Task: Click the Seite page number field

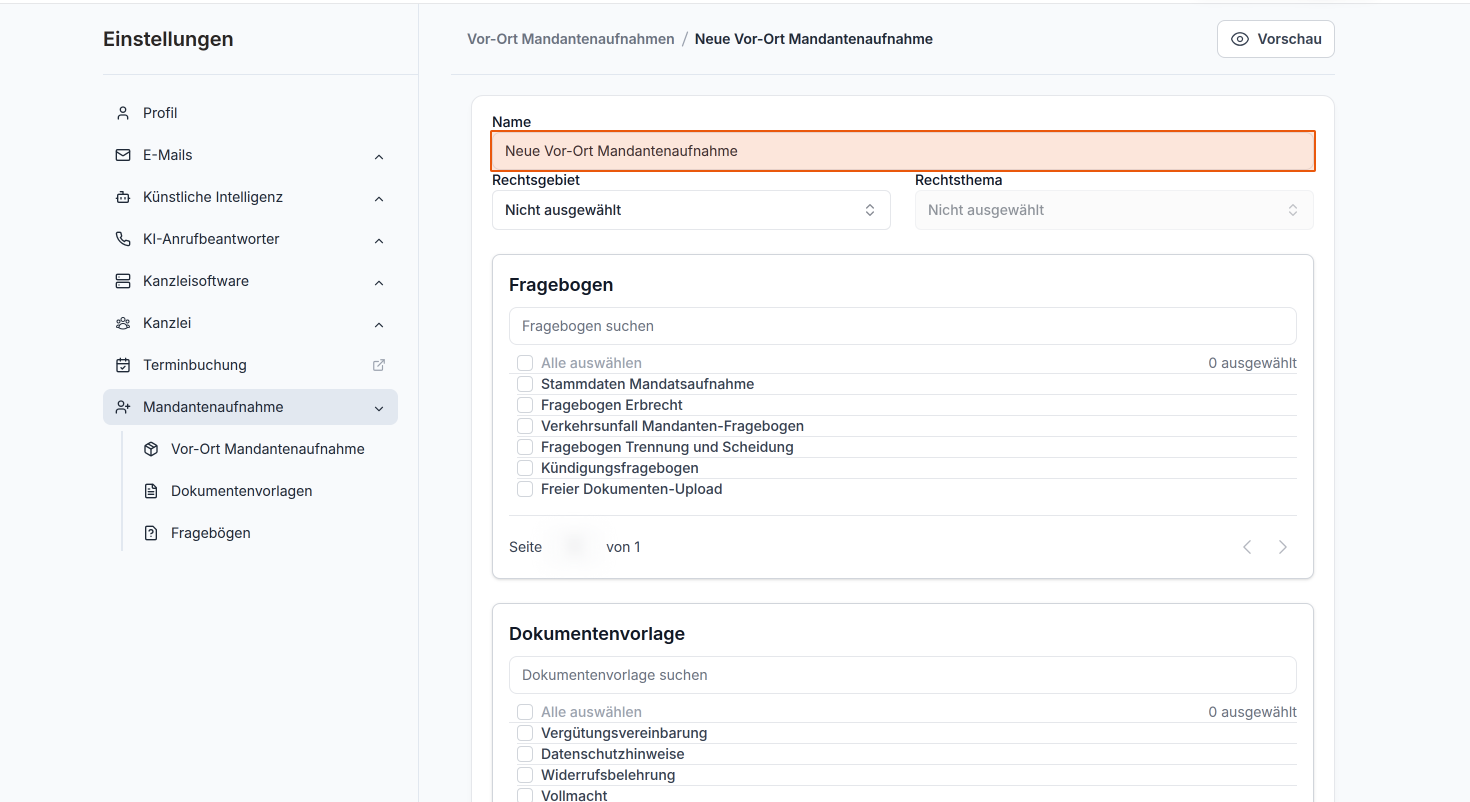Action: coord(574,547)
